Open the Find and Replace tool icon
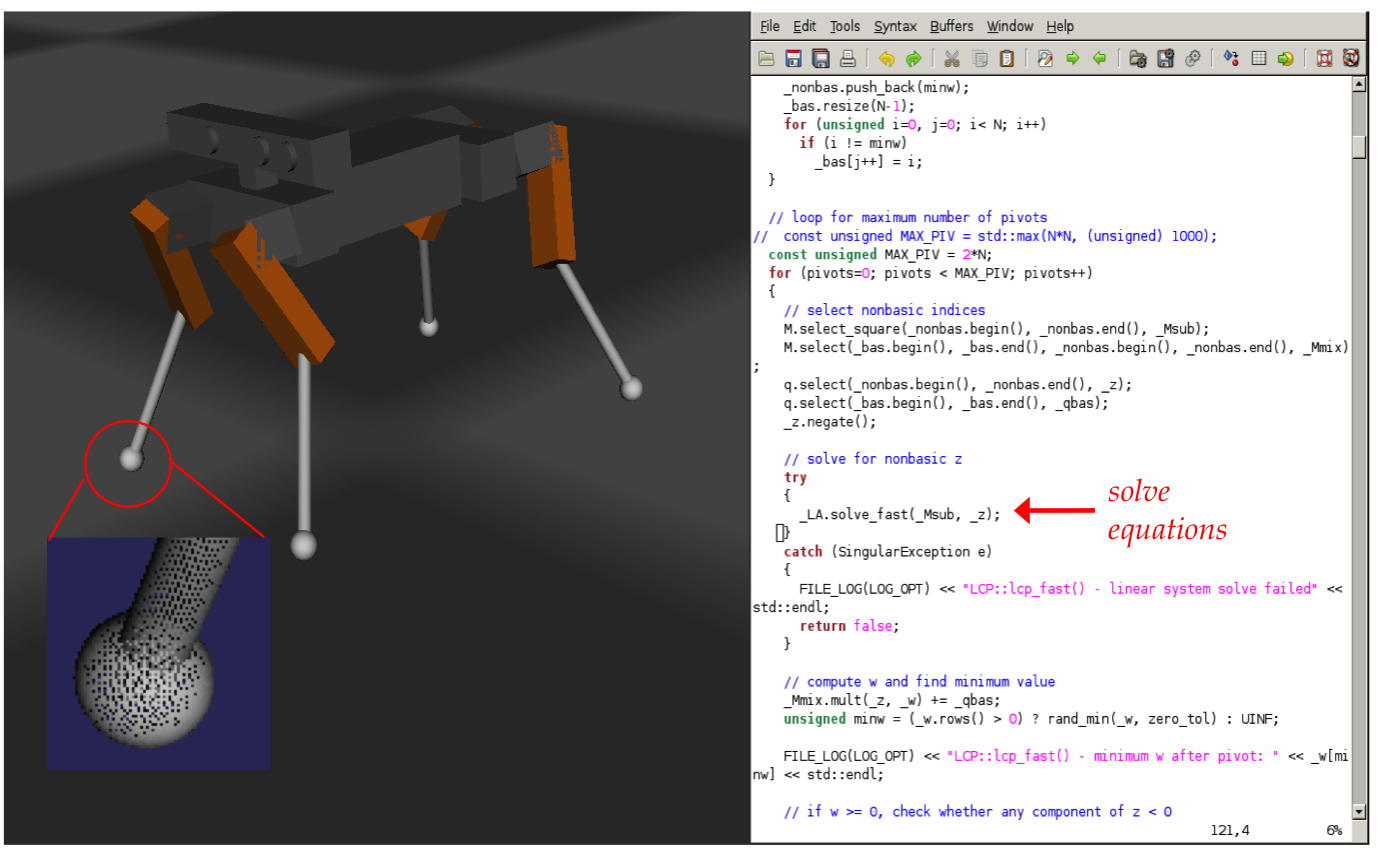This screenshot has height=856, width=1381. click(x=1045, y=58)
